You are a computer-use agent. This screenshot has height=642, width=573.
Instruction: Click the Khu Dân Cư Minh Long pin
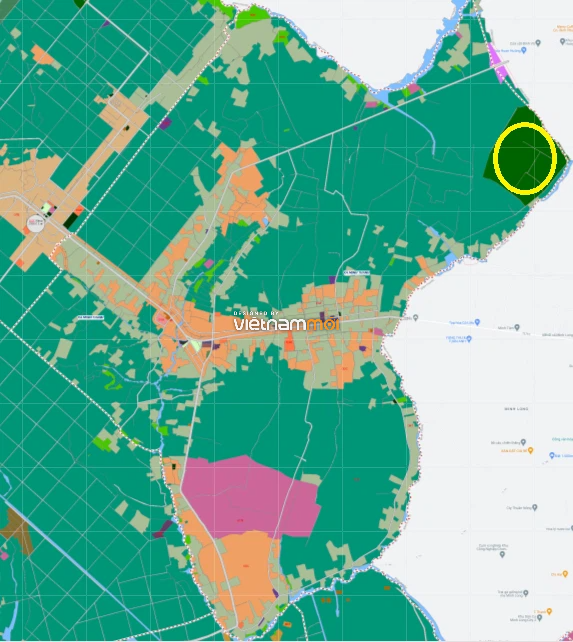pyautogui.click(x=539, y=618)
